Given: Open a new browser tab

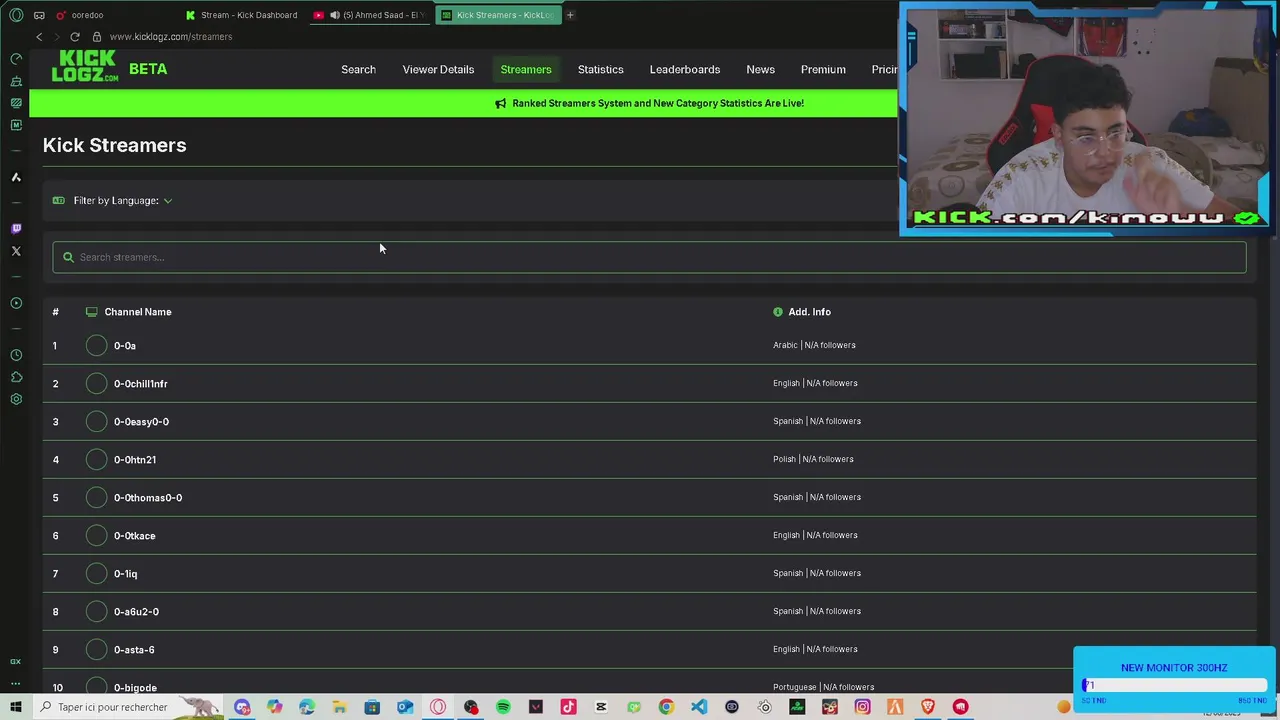Looking at the screenshot, I should [570, 15].
